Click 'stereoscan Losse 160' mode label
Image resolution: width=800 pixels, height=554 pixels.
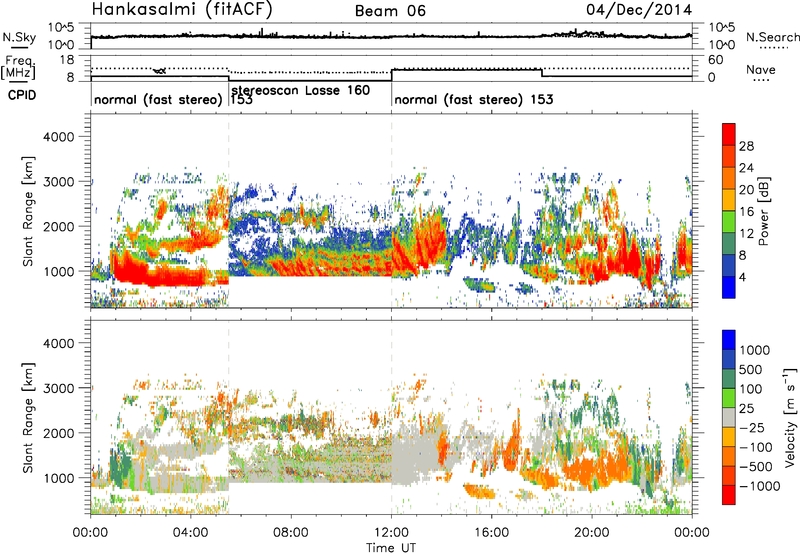click(x=301, y=91)
